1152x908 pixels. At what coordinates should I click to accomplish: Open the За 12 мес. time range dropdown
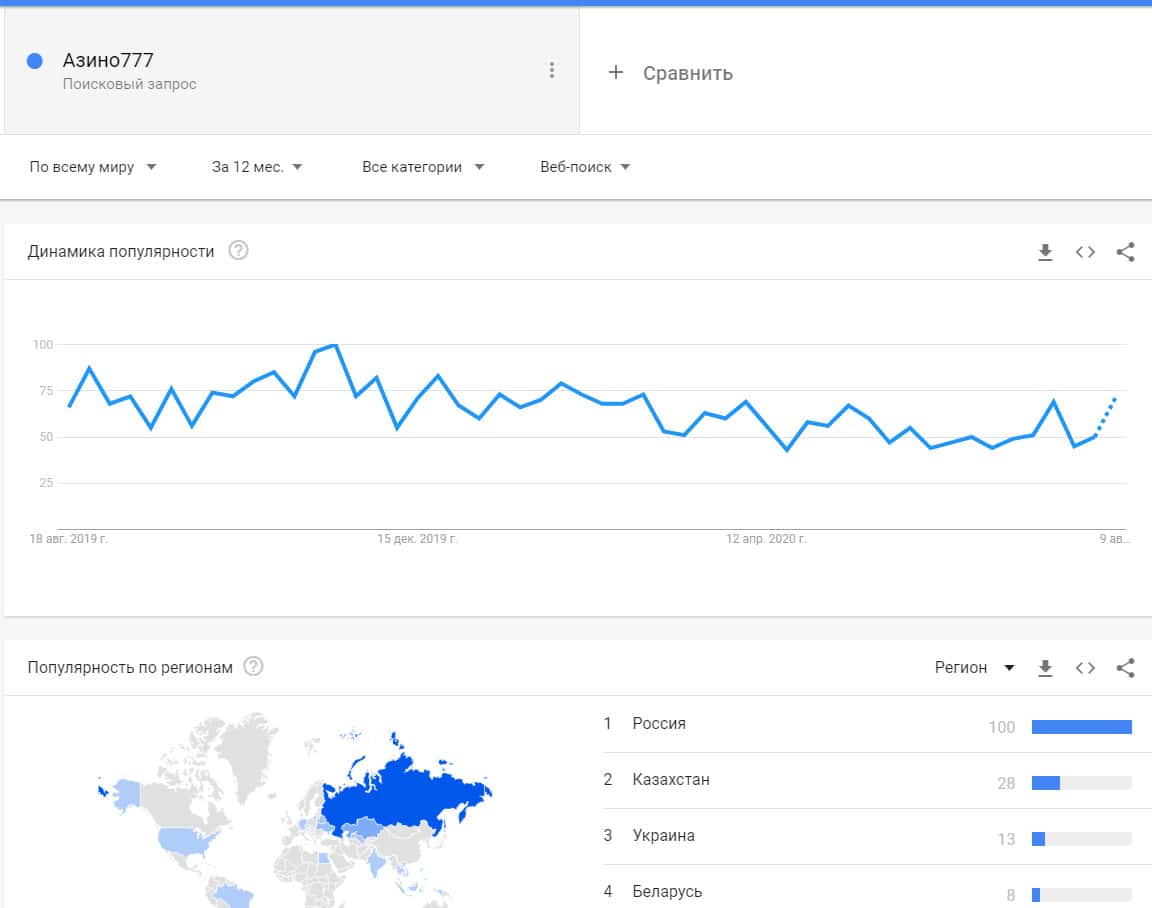pyautogui.click(x=257, y=167)
